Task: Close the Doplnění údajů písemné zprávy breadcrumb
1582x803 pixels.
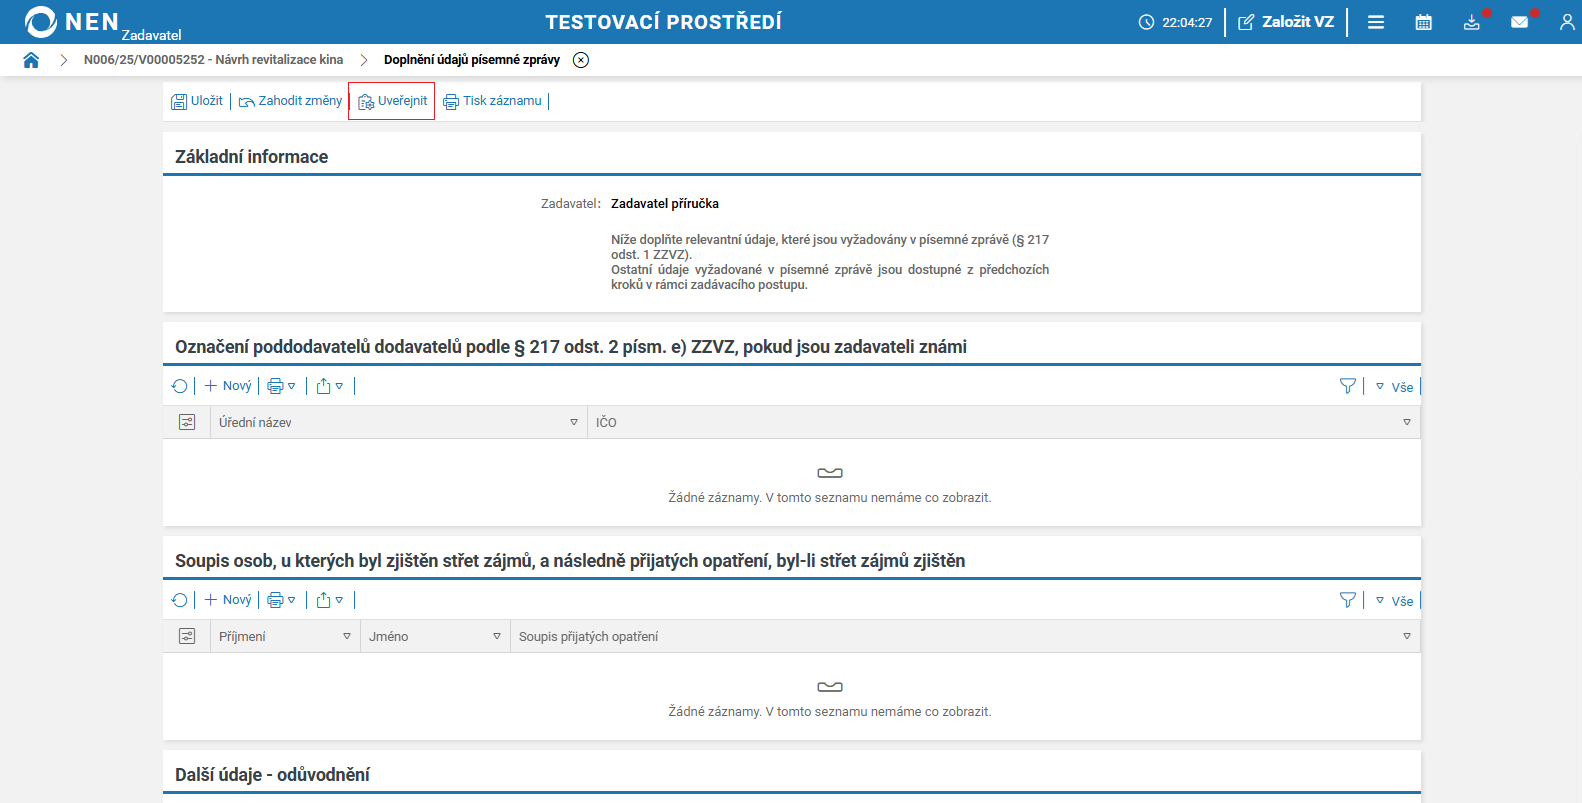Action: point(581,60)
